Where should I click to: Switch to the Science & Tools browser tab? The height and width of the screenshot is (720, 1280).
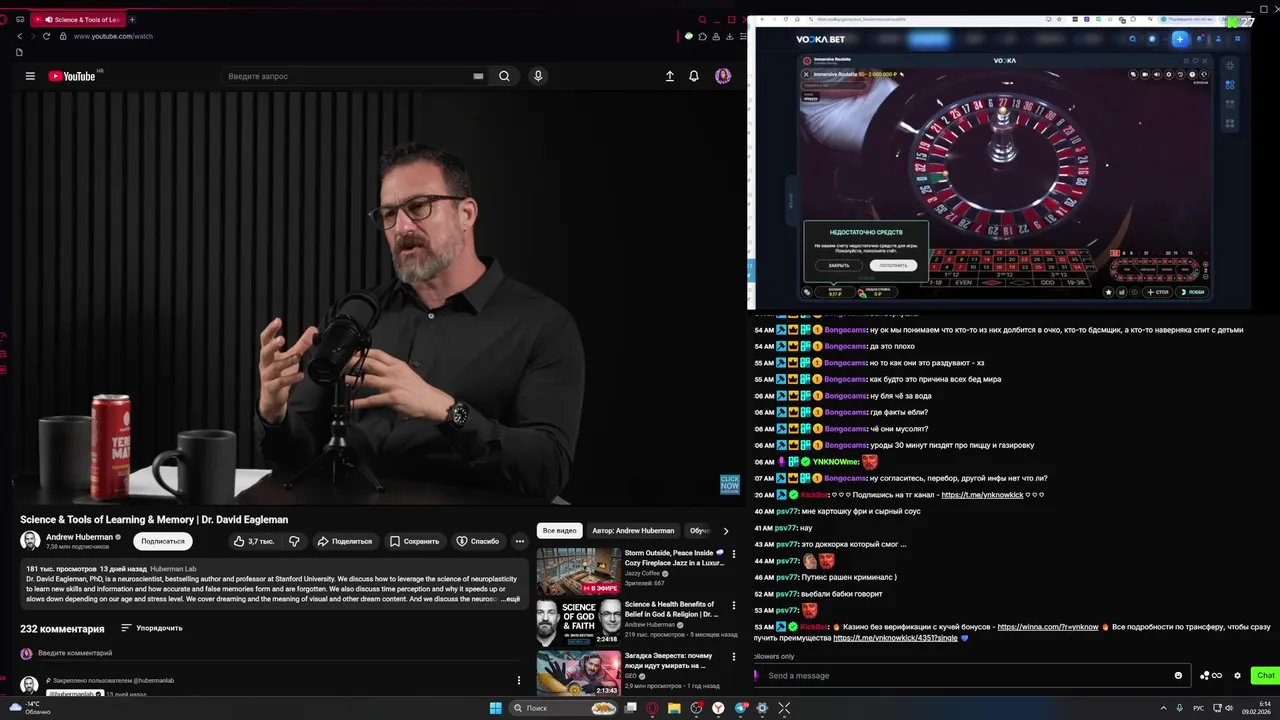(80, 19)
